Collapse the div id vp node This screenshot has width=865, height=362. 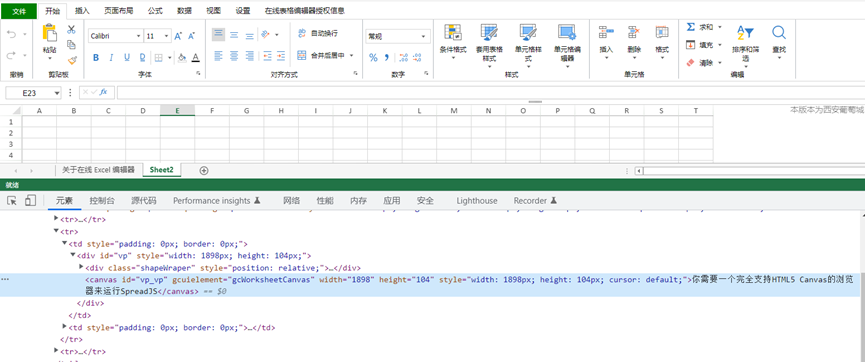pyautogui.click(x=72, y=255)
